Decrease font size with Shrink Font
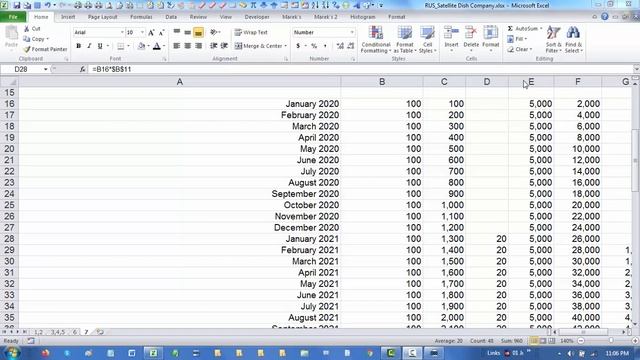This screenshot has height=360, width=640. click(x=161, y=32)
